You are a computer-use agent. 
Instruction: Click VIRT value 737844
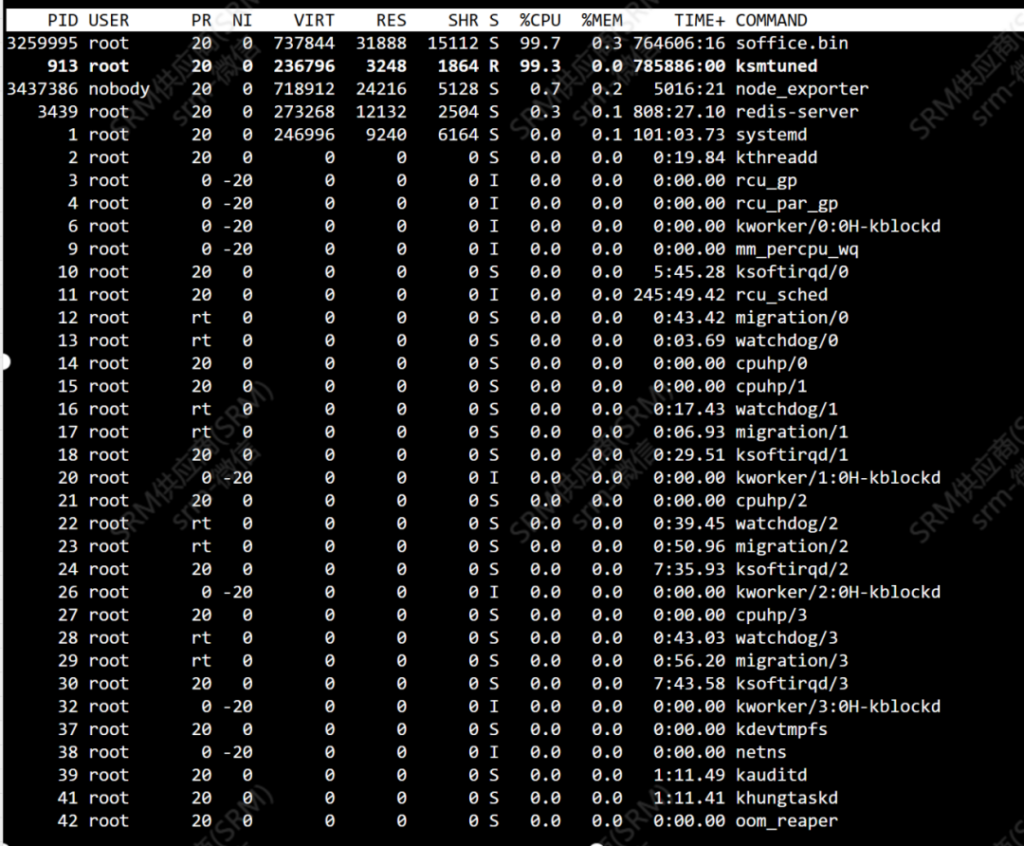[x=304, y=43]
